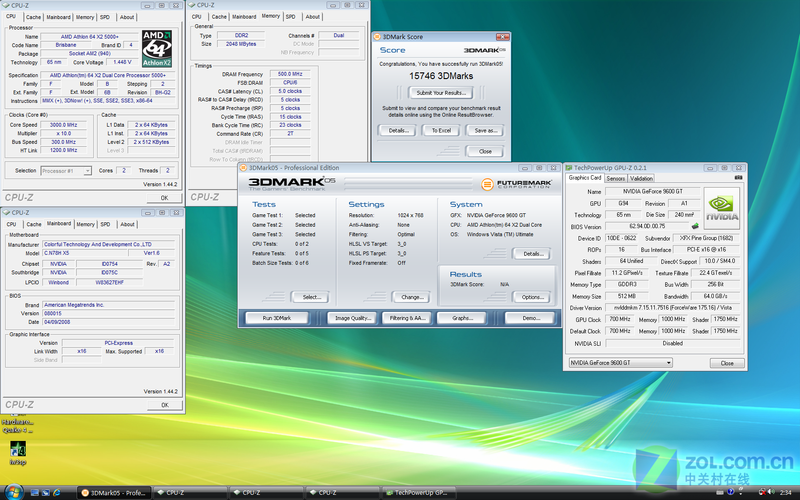Image resolution: width=800 pixels, height=500 pixels.
Task: Open Mainboard tab in CPU-Z memory window
Action: click(x=244, y=17)
